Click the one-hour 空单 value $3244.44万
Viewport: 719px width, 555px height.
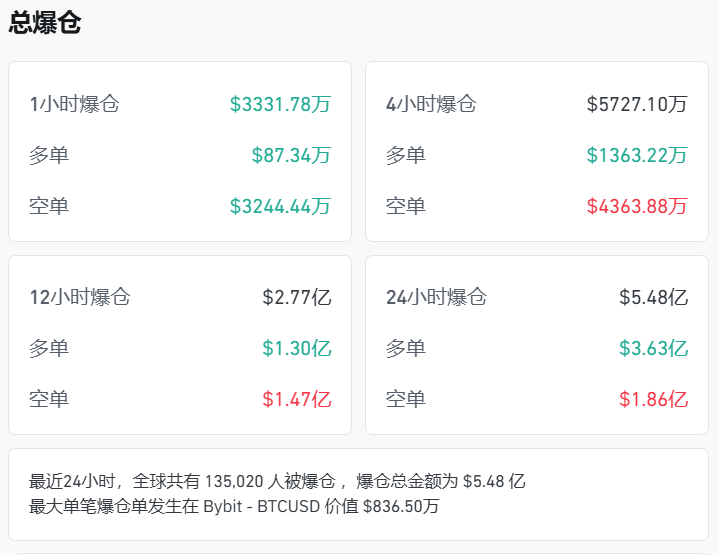(280, 206)
